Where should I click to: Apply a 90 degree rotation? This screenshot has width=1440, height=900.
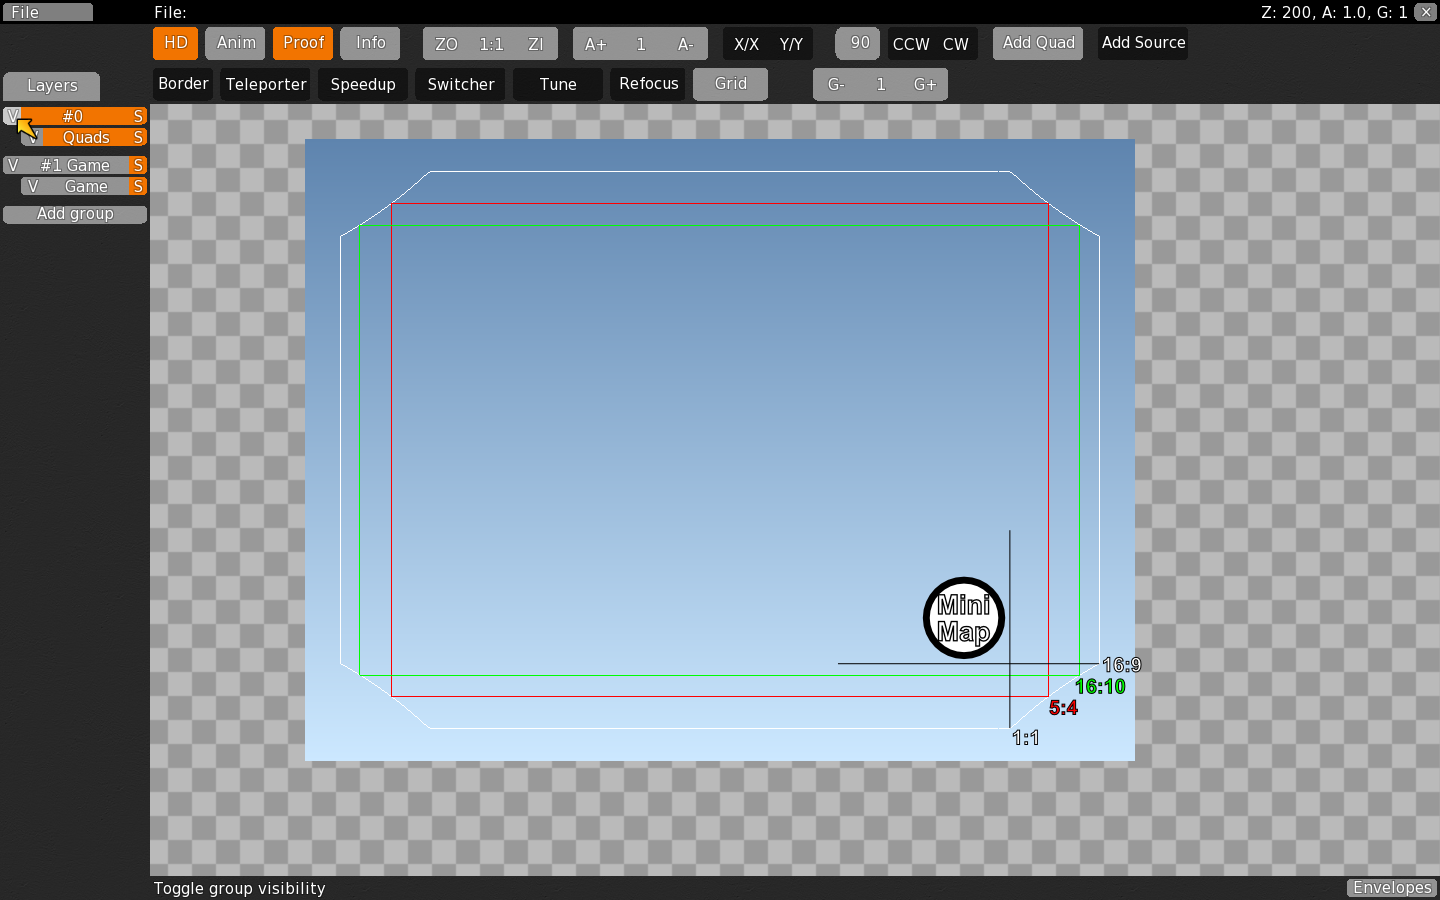click(857, 44)
